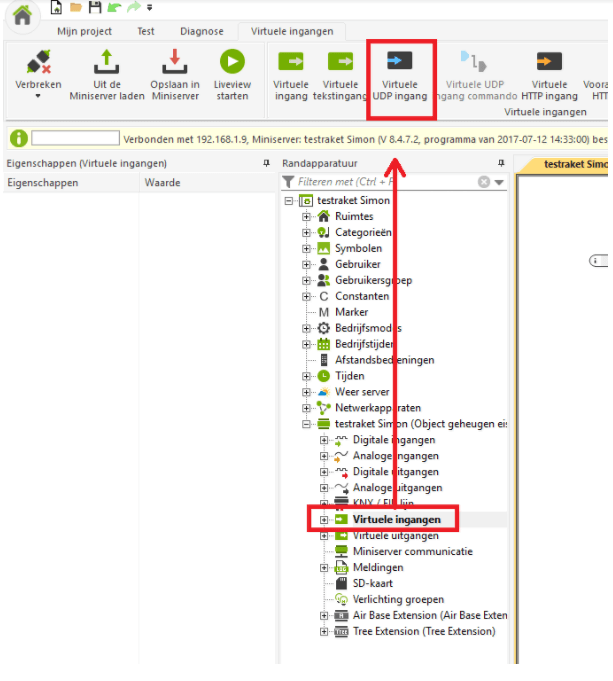Screen dimensions: 613x681
Task: Click the Virtuele HTTP ingang icon
Action: pos(549,63)
